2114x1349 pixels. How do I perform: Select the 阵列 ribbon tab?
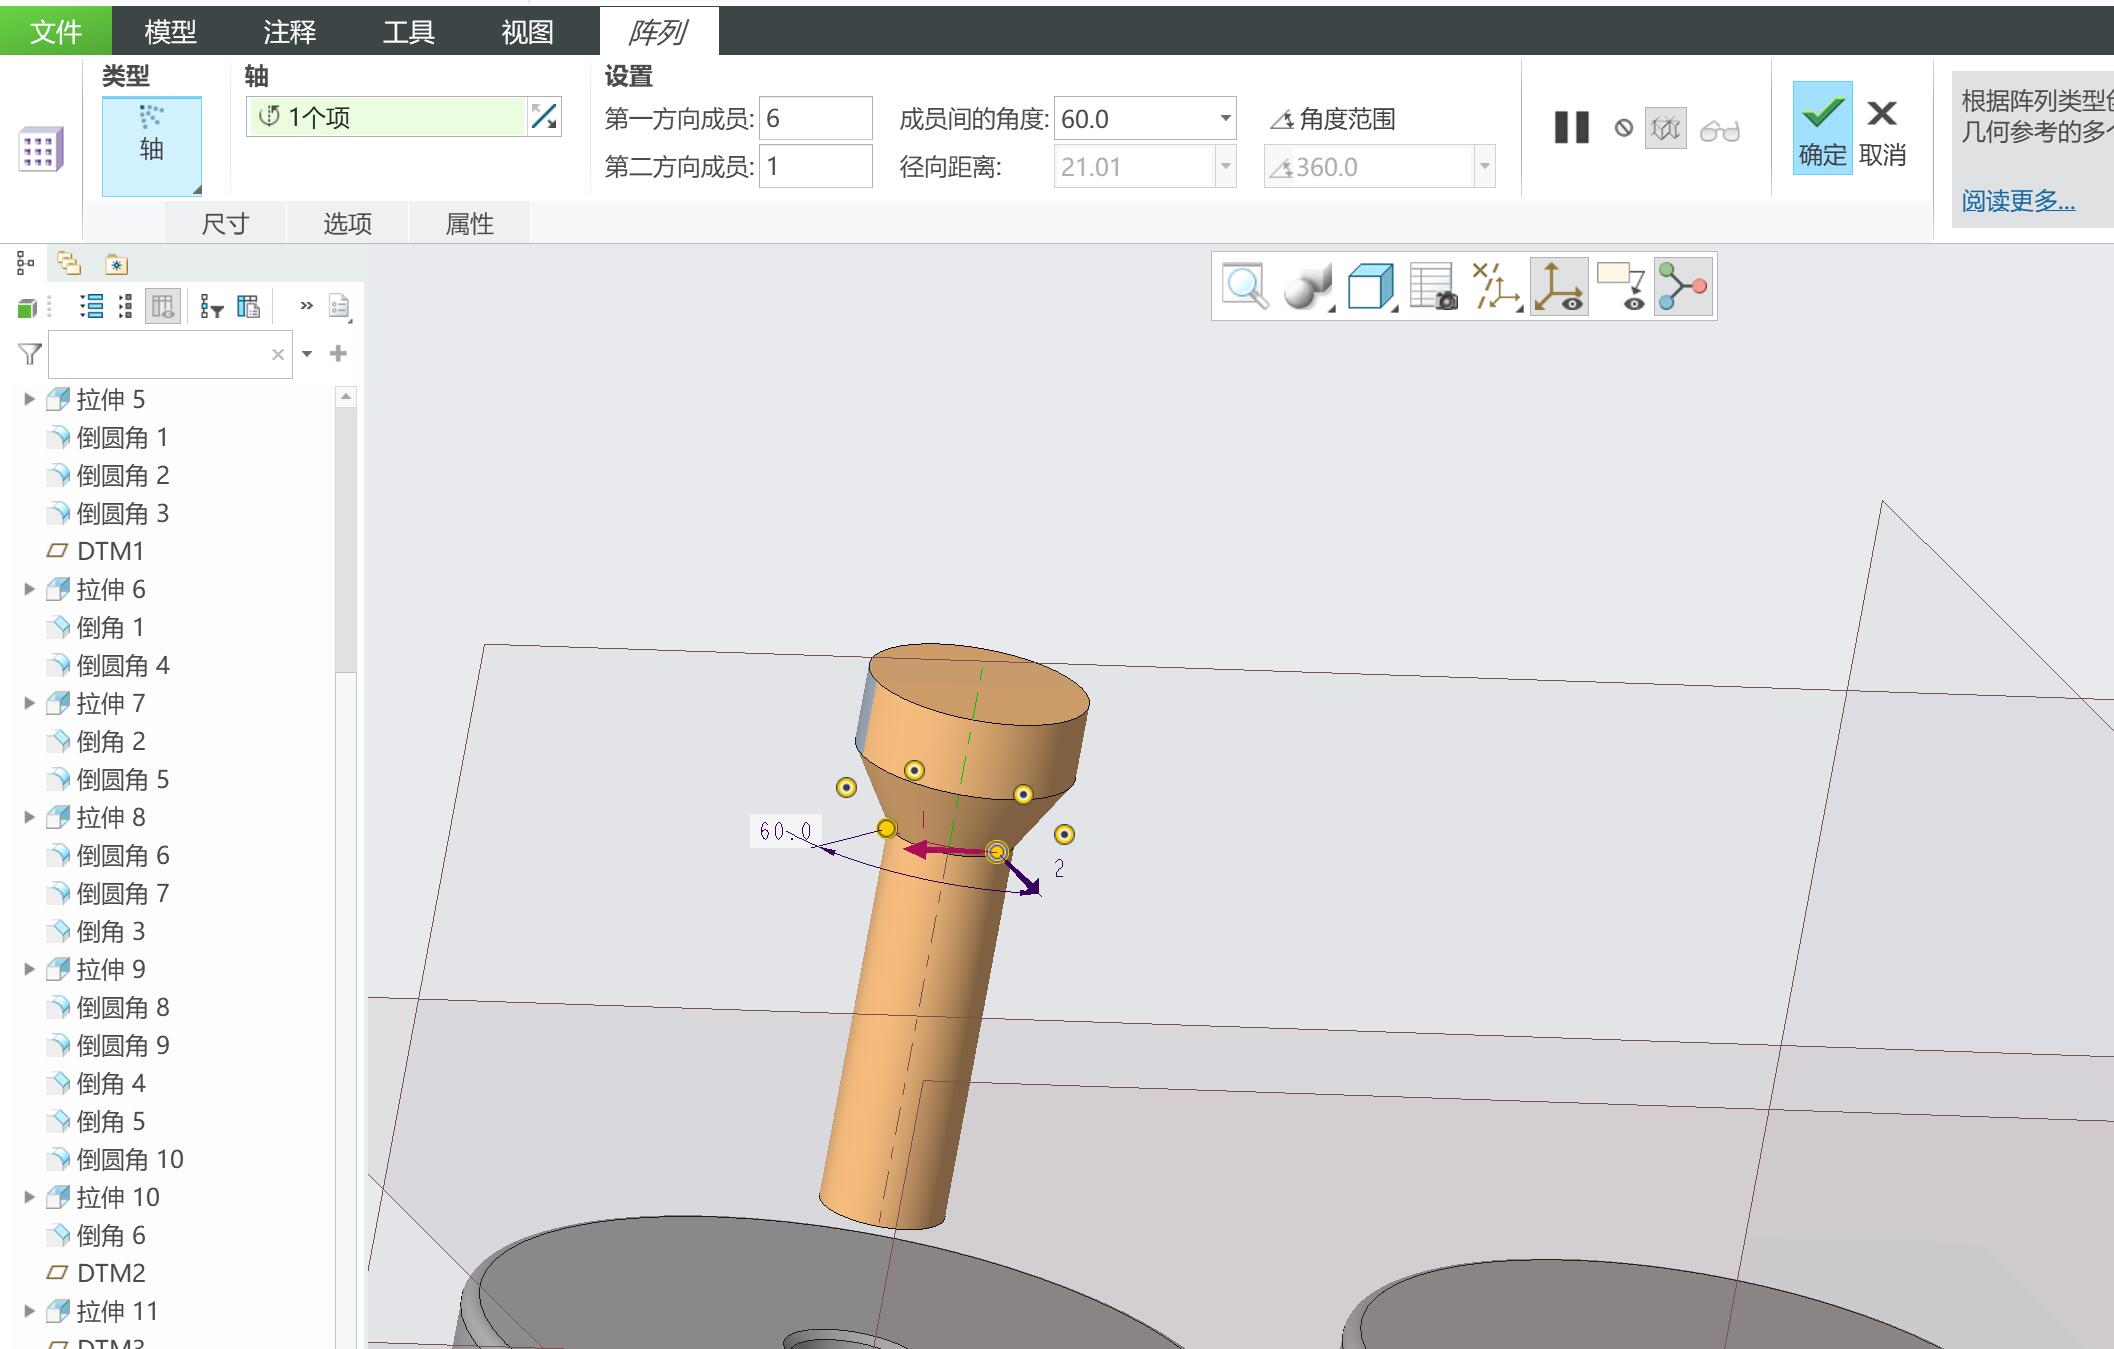click(658, 32)
